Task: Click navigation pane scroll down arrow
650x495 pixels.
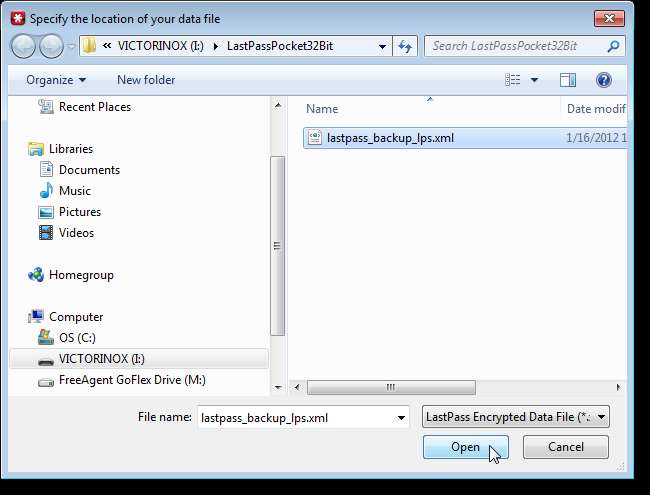Action: click(x=278, y=387)
